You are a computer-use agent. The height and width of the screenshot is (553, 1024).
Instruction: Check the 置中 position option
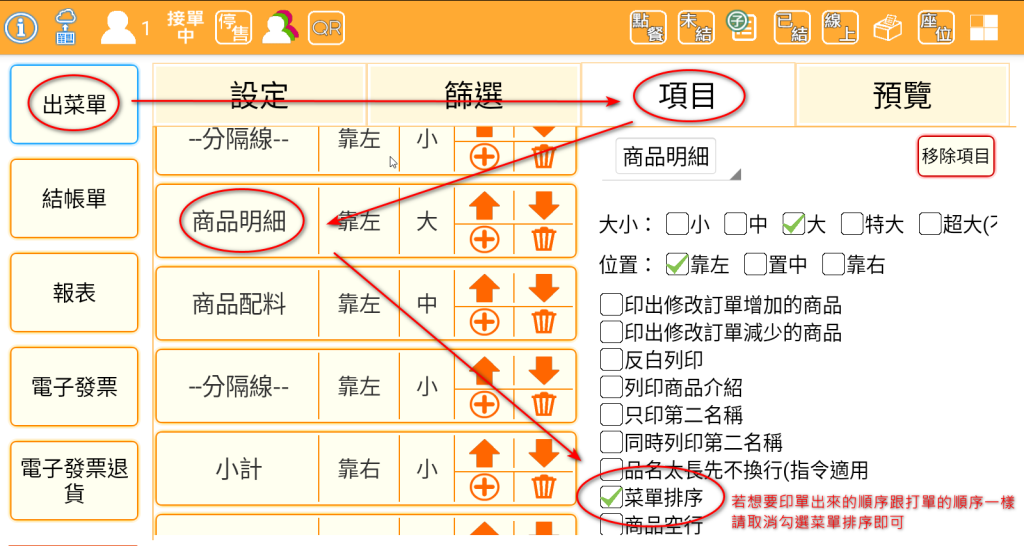(x=756, y=265)
